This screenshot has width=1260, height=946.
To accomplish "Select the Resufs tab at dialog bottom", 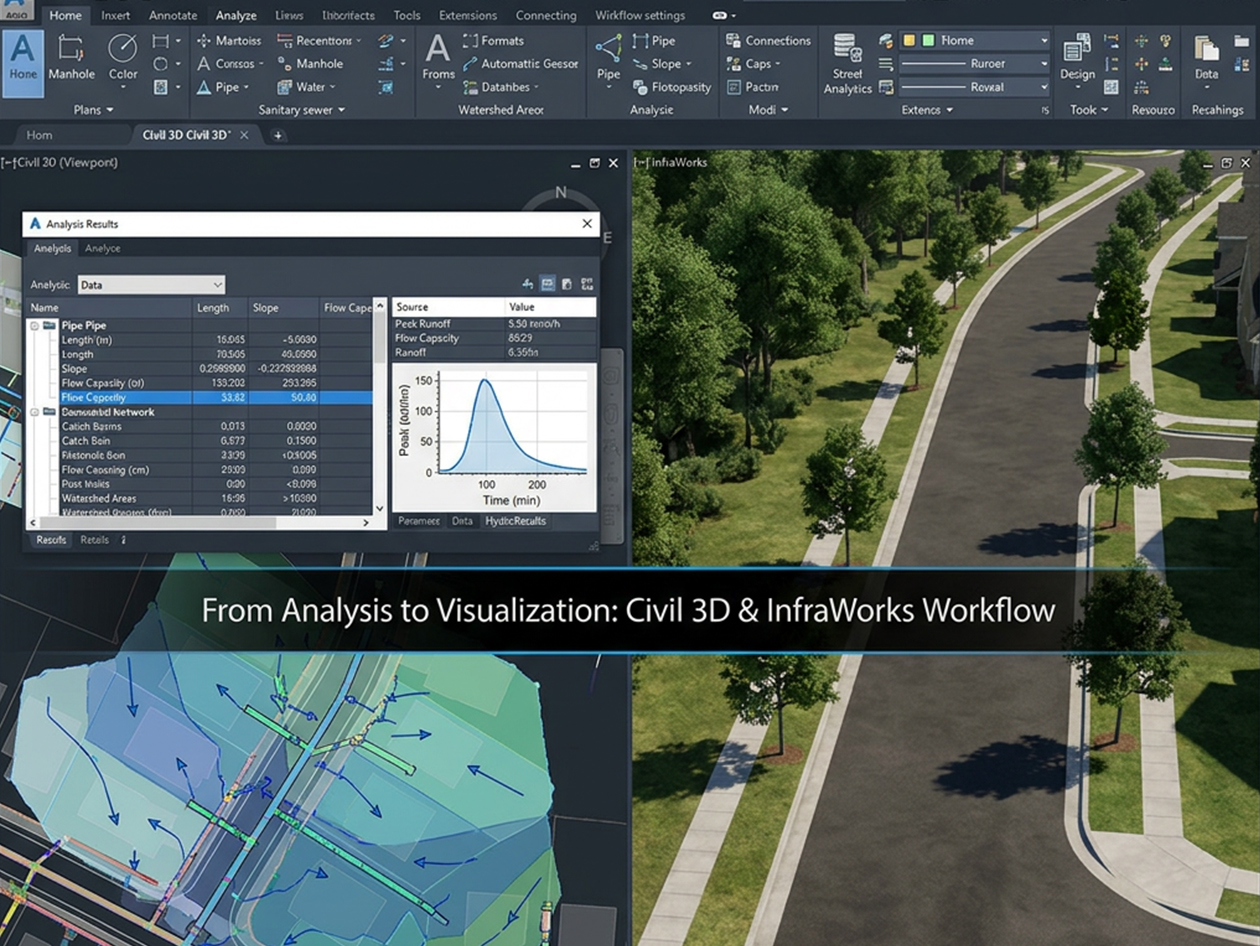I will pyautogui.click(x=51, y=540).
